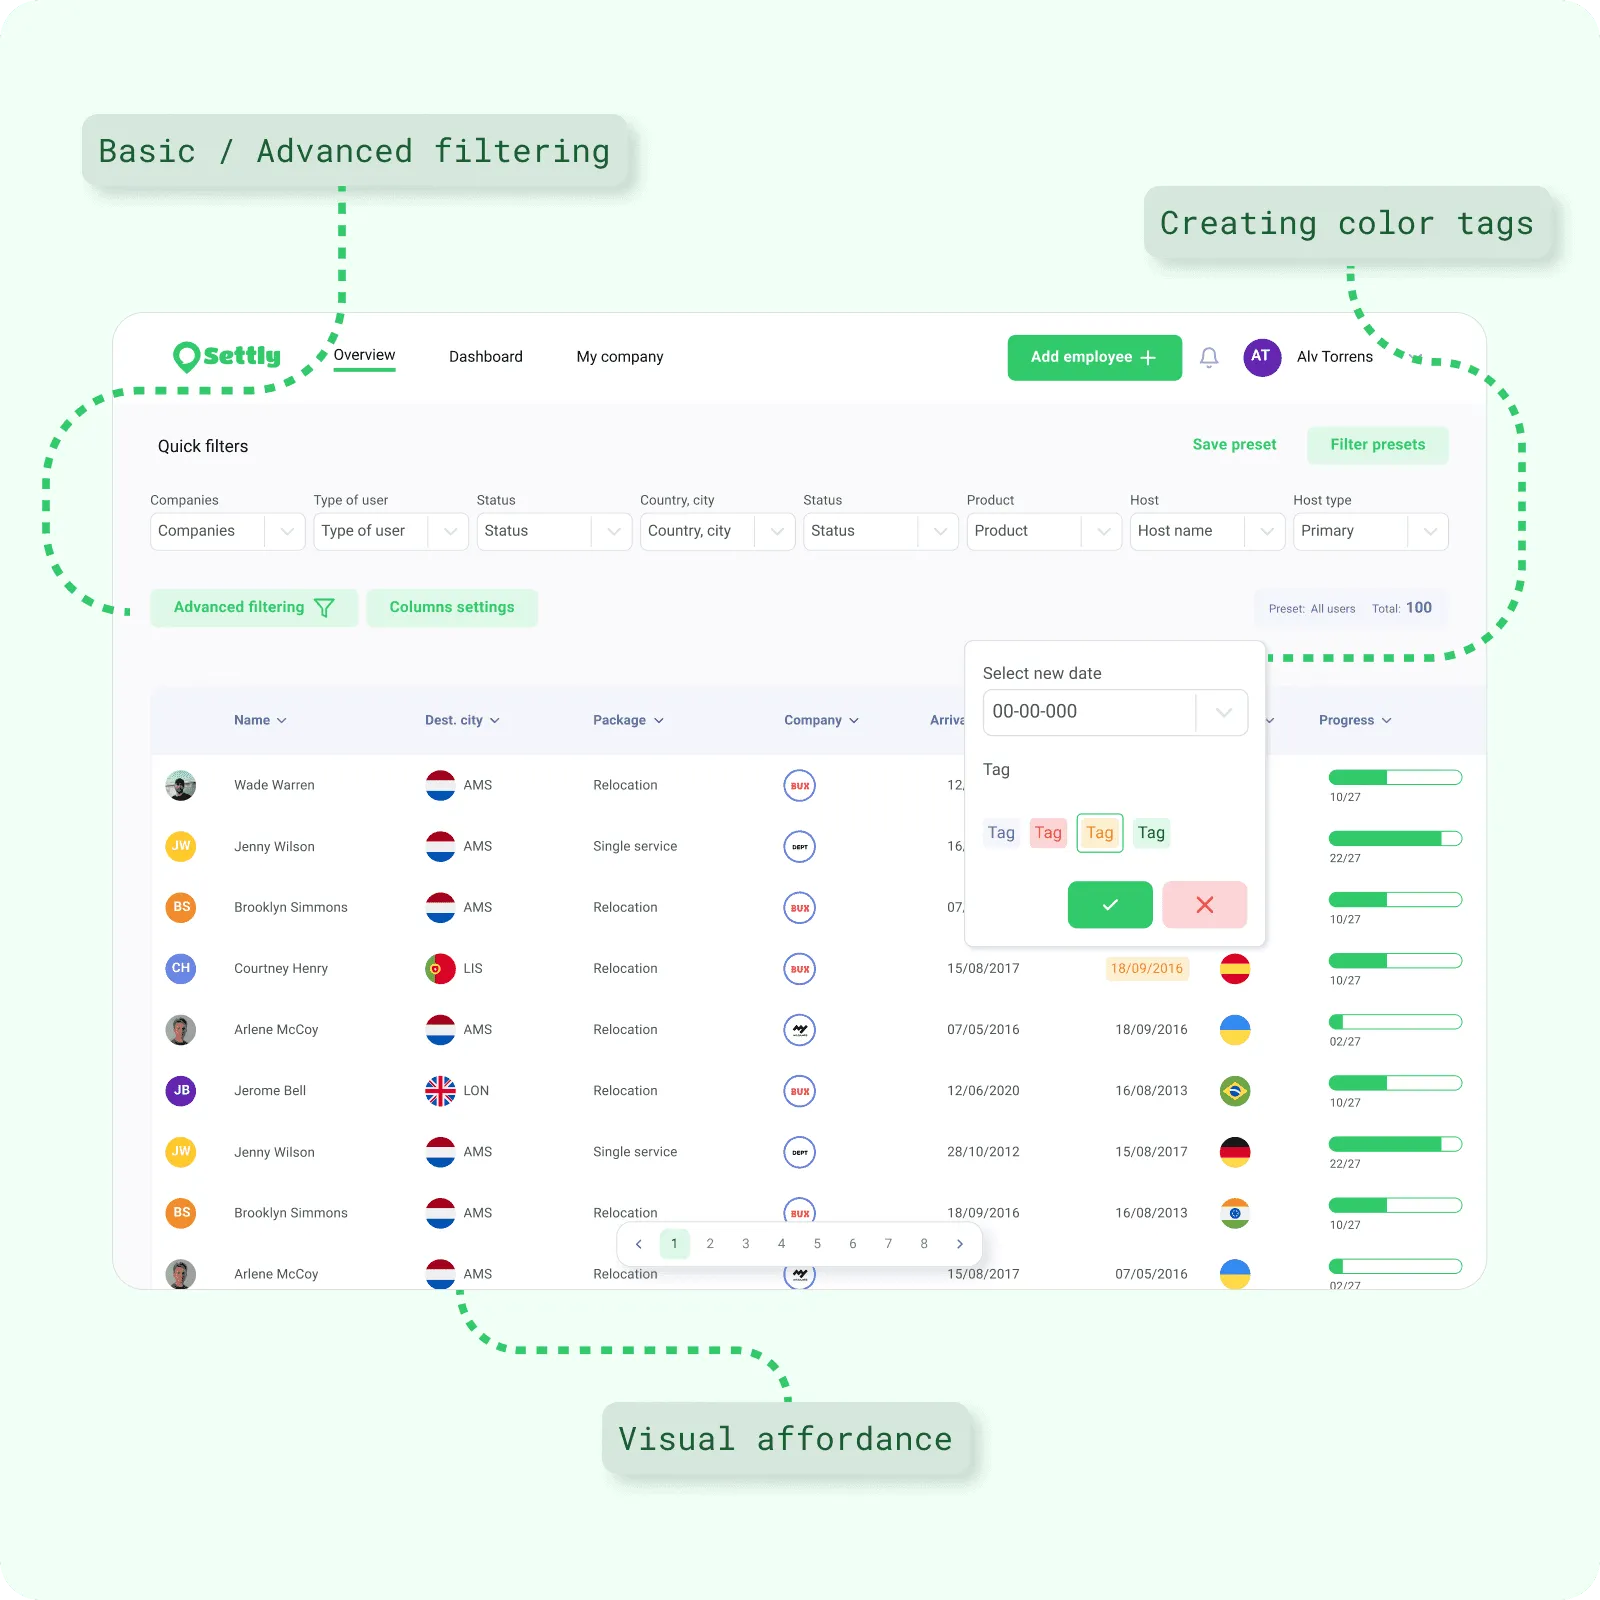
Task: Go to previous page arrow
Action: pyautogui.click(x=639, y=1244)
